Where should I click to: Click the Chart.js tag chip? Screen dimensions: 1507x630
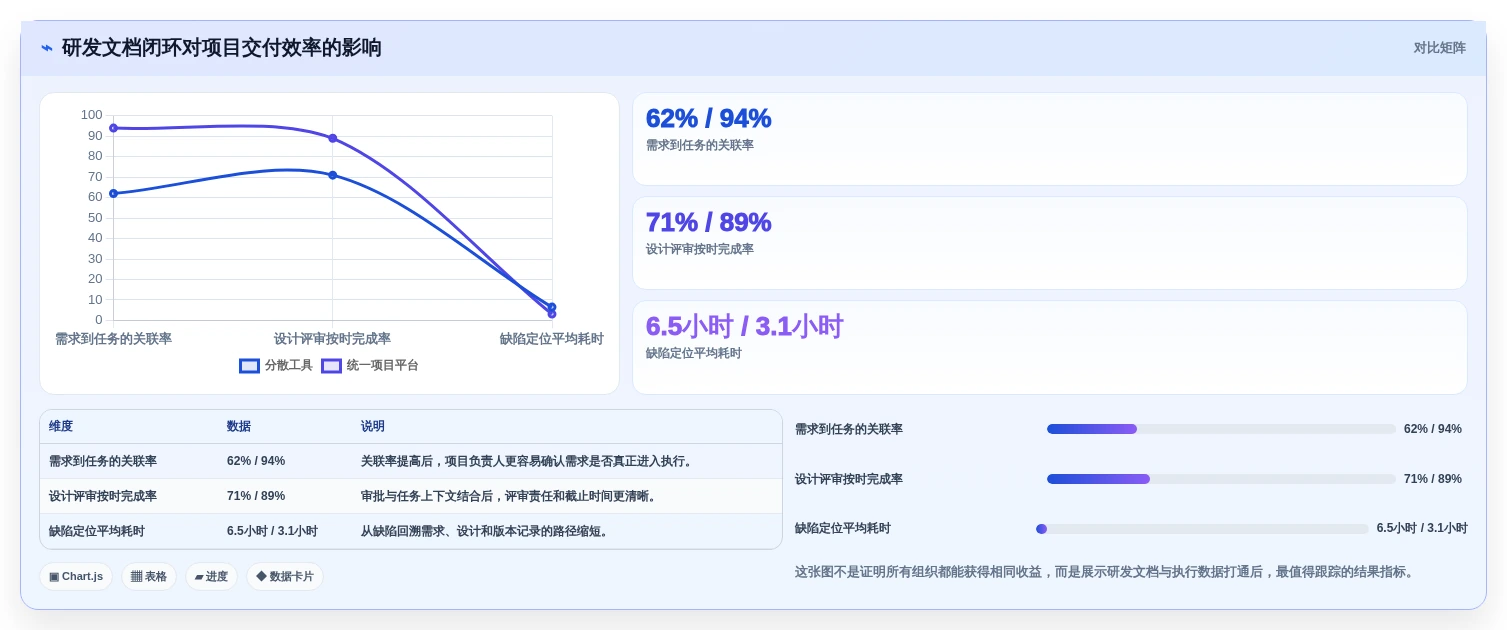click(x=76, y=577)
